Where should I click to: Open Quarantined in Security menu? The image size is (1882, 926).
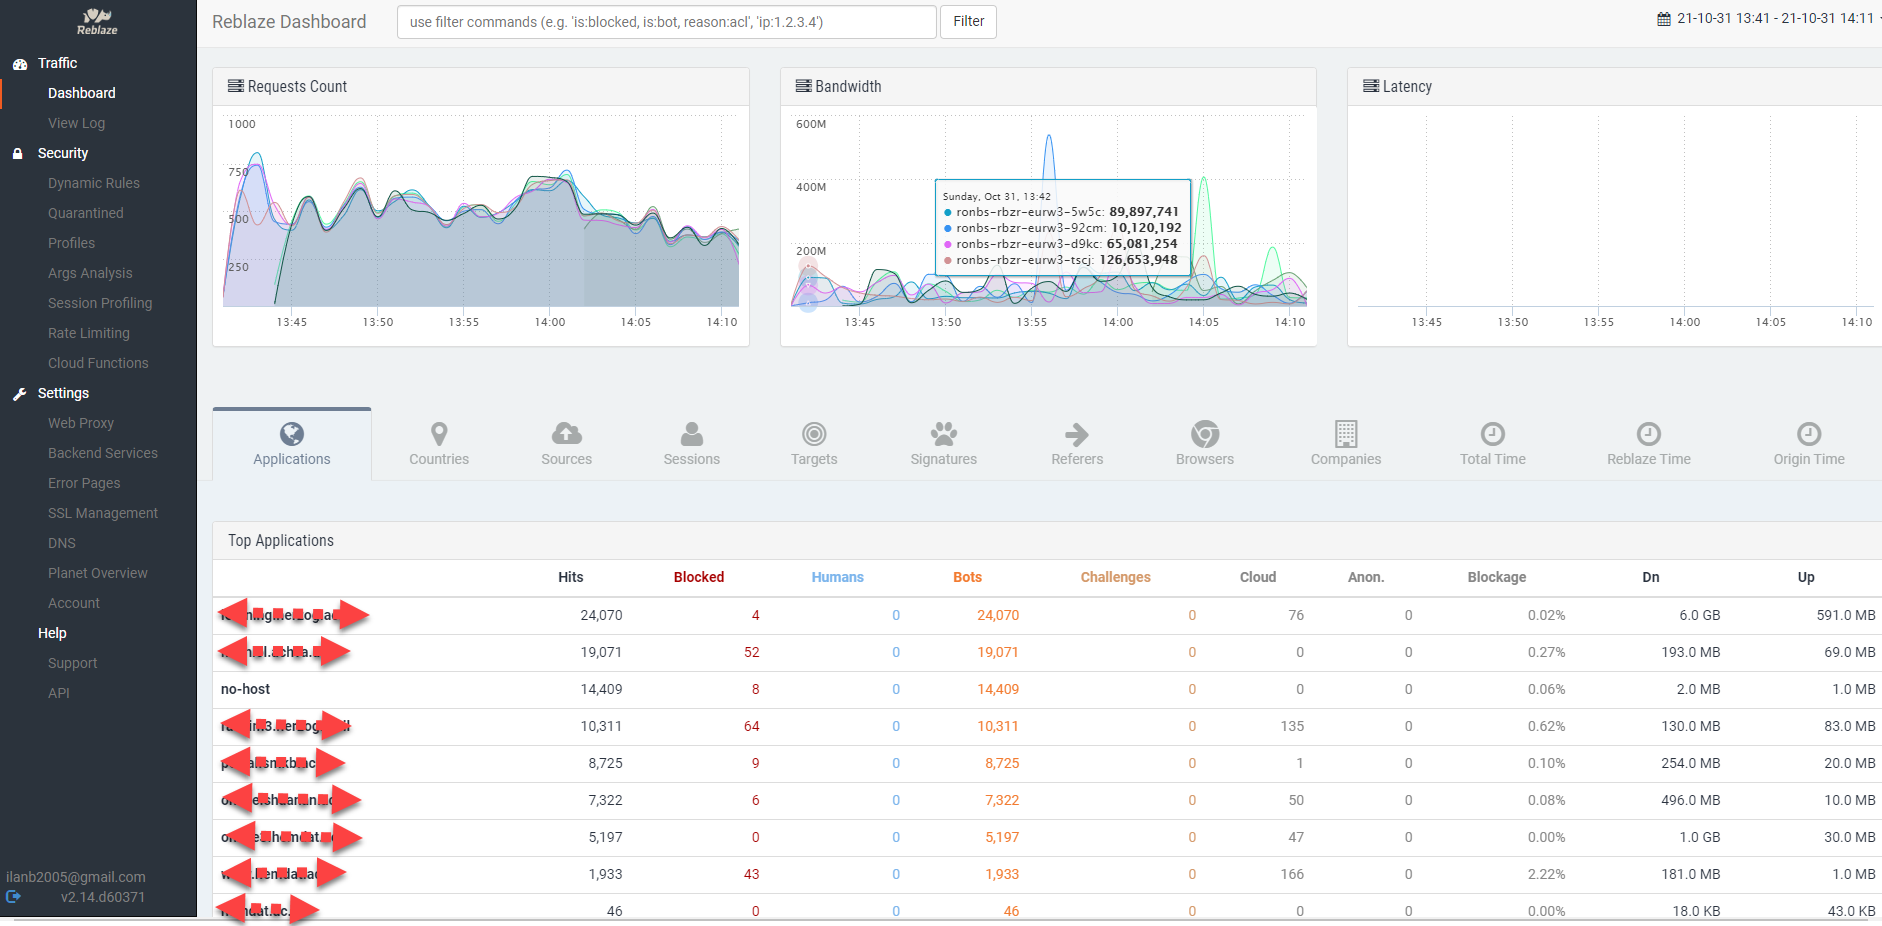coord(86,213)
